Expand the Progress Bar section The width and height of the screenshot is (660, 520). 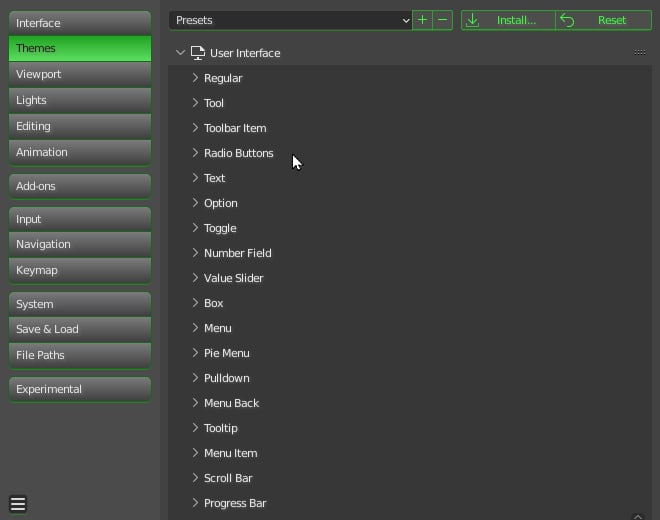click(x=195, y=503)
